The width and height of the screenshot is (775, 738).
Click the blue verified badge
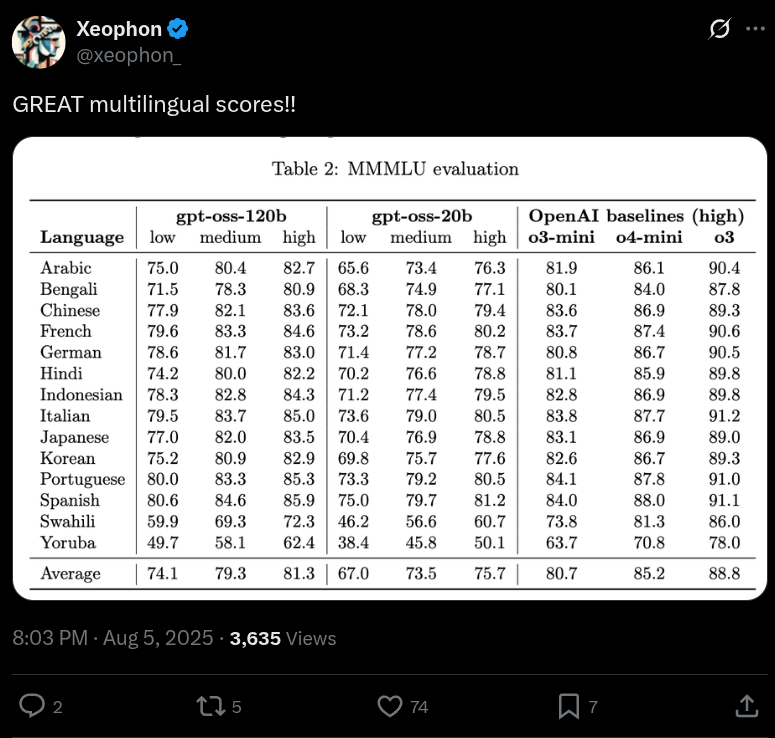point(179,30)
